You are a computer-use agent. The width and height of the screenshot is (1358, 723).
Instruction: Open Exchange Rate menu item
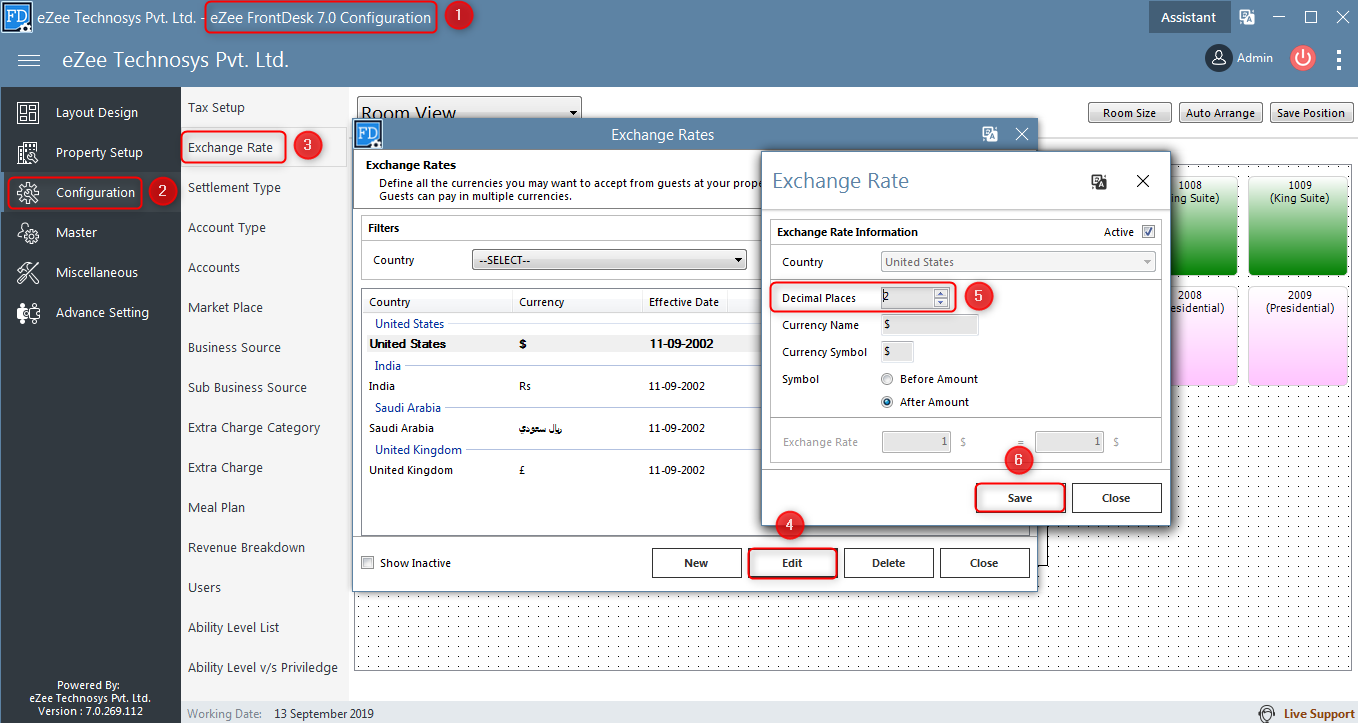[231, 148]
